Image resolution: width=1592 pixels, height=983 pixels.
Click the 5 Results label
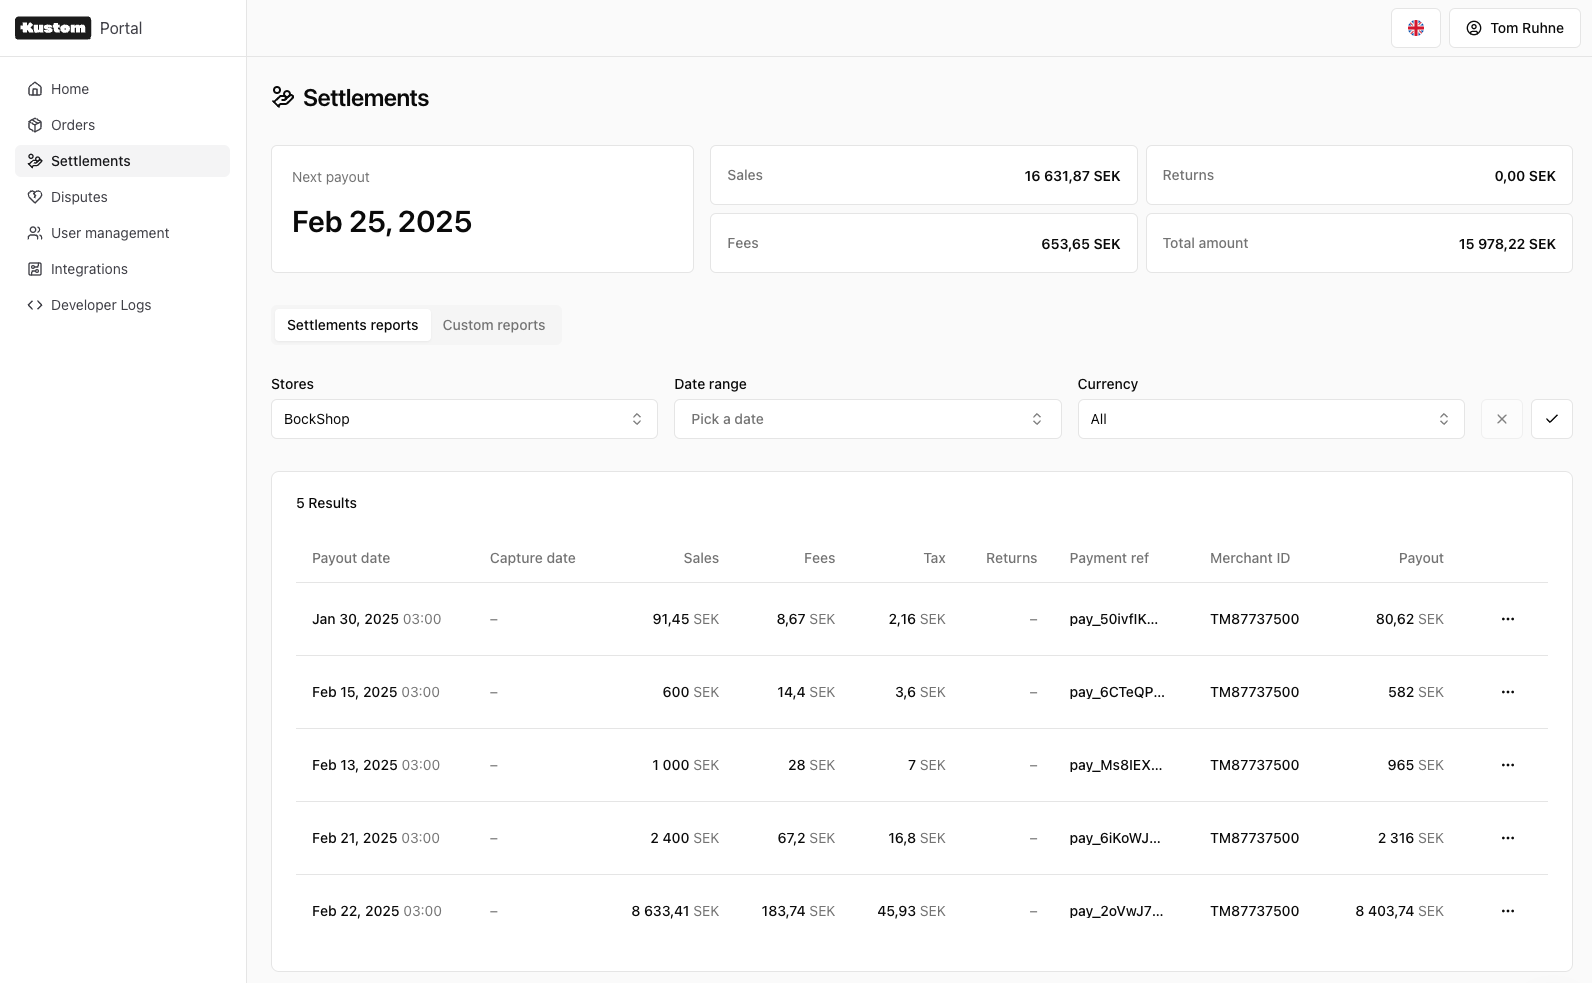326,503
